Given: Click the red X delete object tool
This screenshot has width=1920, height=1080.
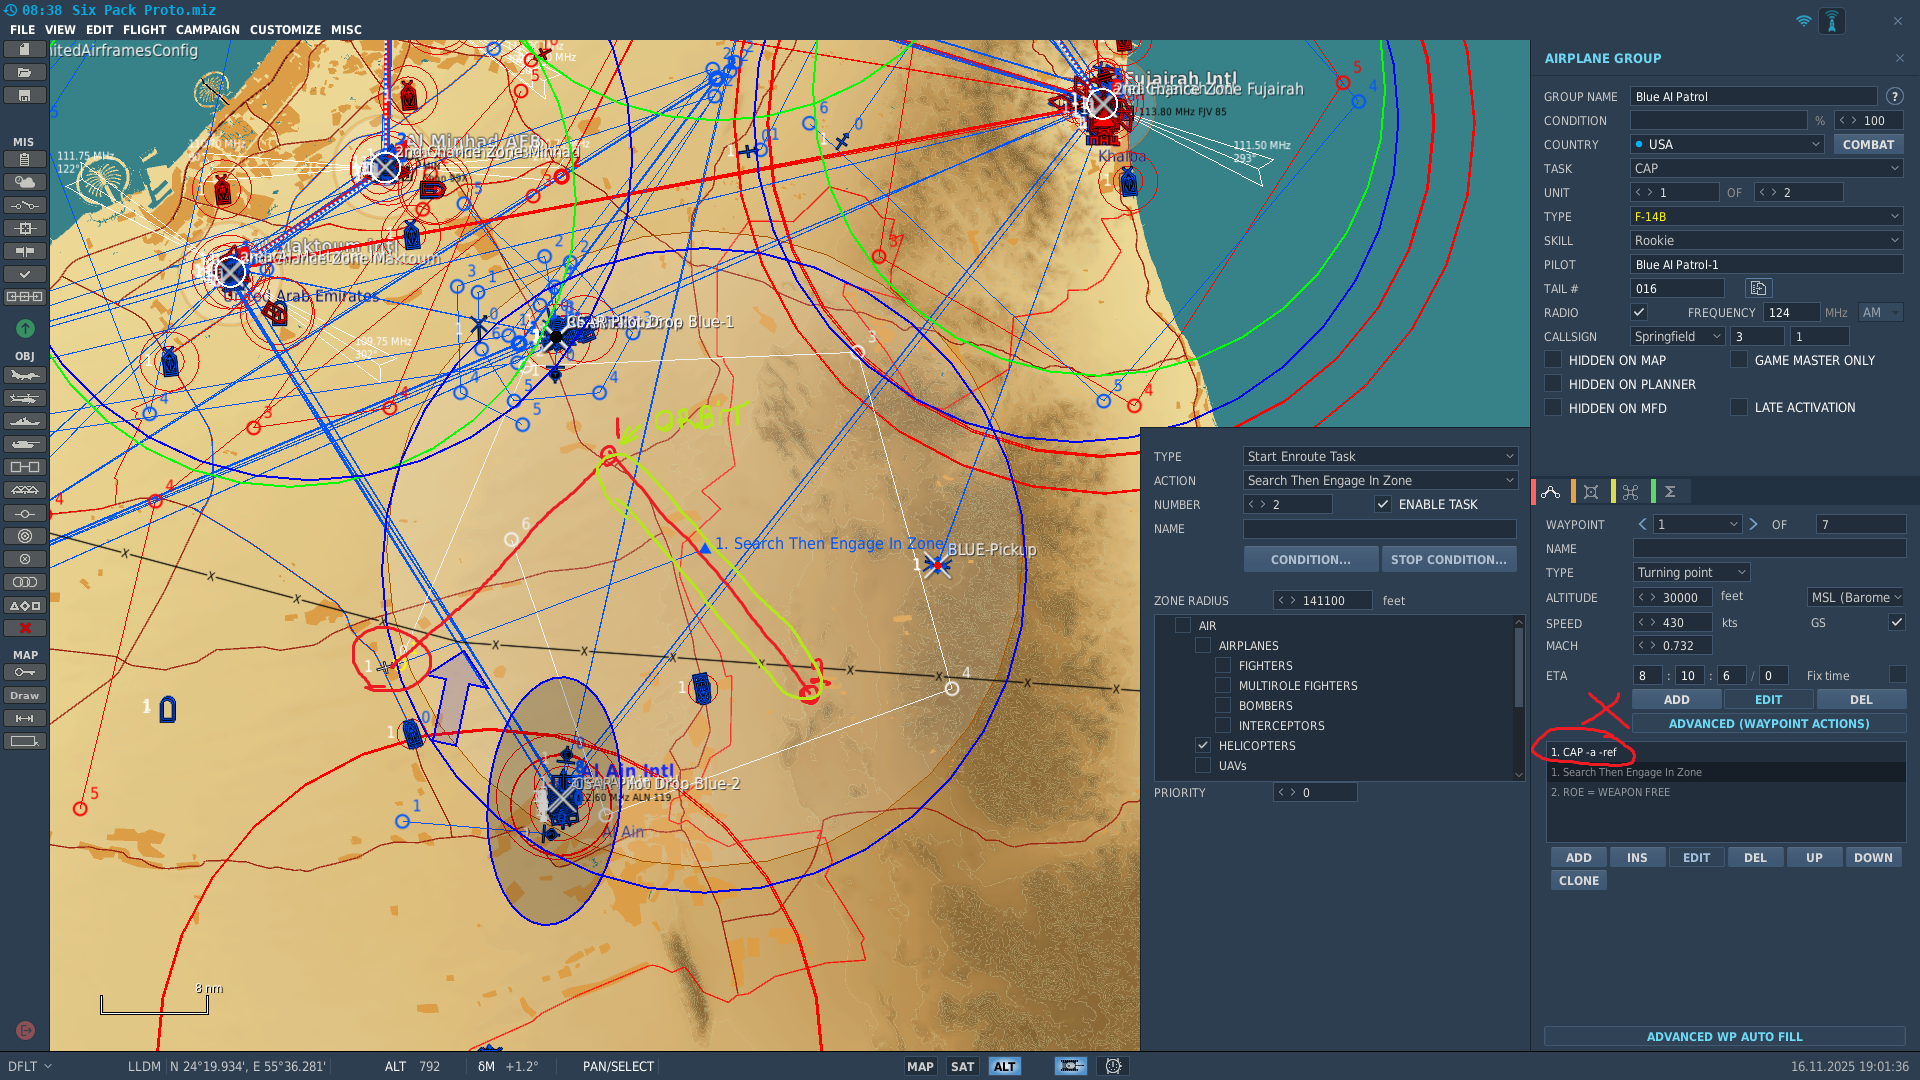Looking at the screenshot, I should click(25, 628).
